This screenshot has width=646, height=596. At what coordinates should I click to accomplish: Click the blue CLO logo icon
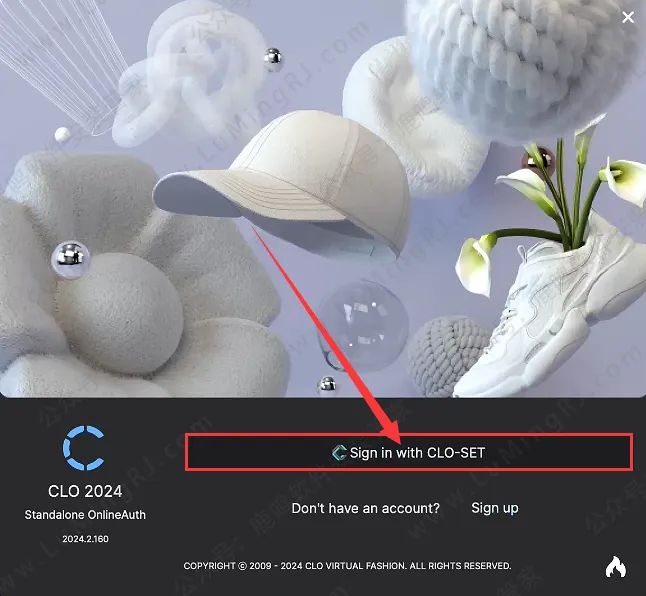(x=84, y=448)
